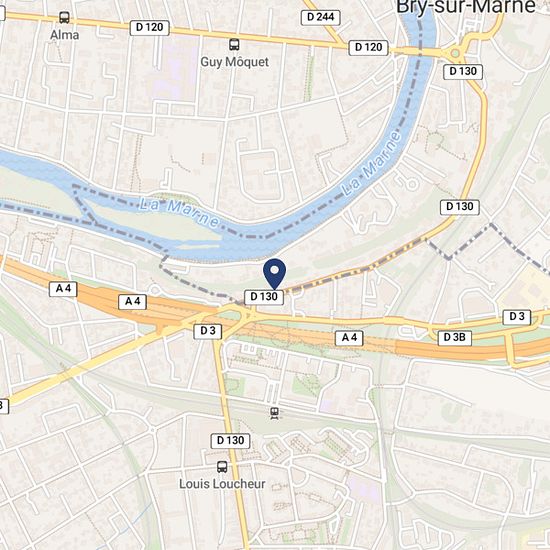The image size is (550, 550).
Task: Click the D 130 shield below the pin
Action: 264,297
